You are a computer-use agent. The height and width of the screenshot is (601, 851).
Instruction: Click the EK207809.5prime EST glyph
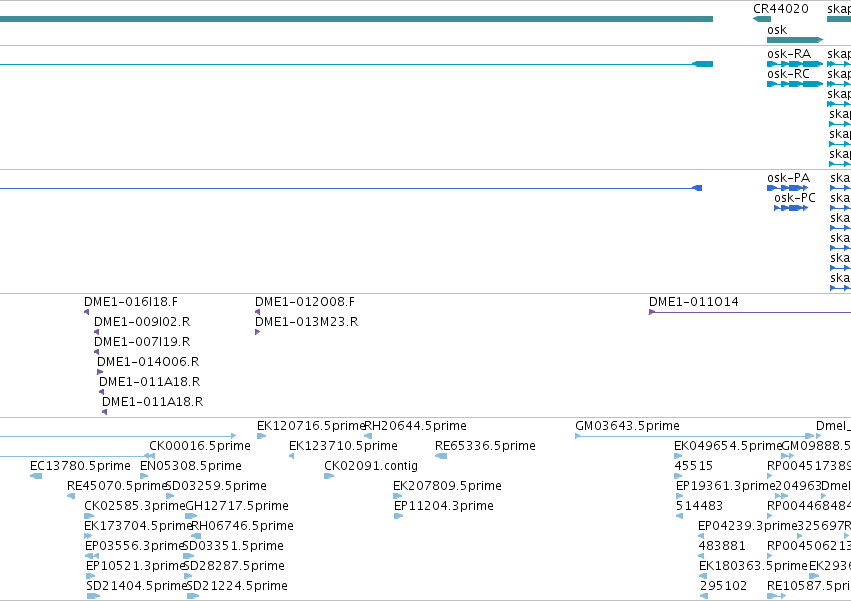(398, 496)
